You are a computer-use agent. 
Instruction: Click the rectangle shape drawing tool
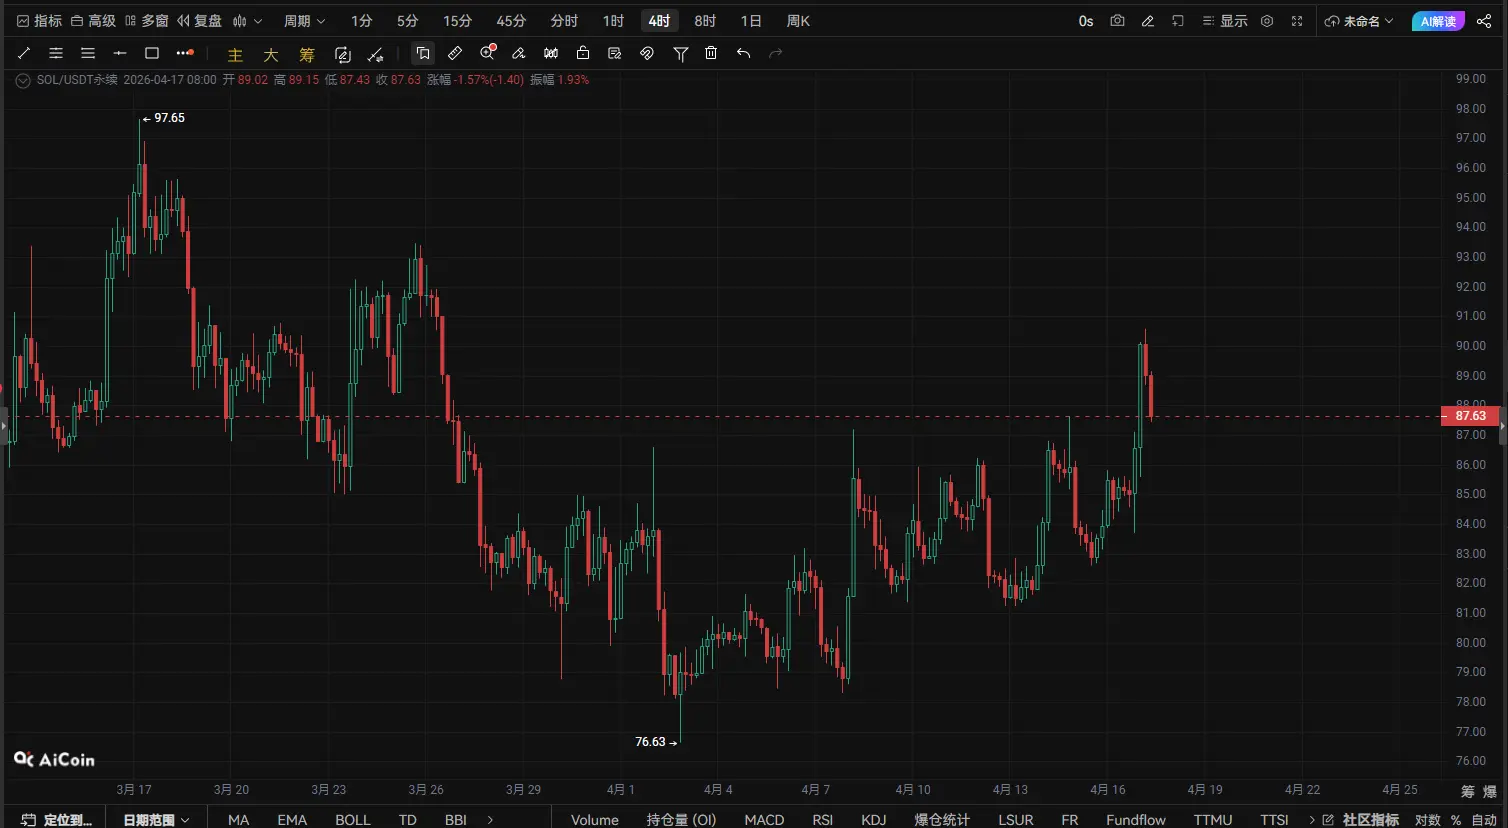(152, 53)
